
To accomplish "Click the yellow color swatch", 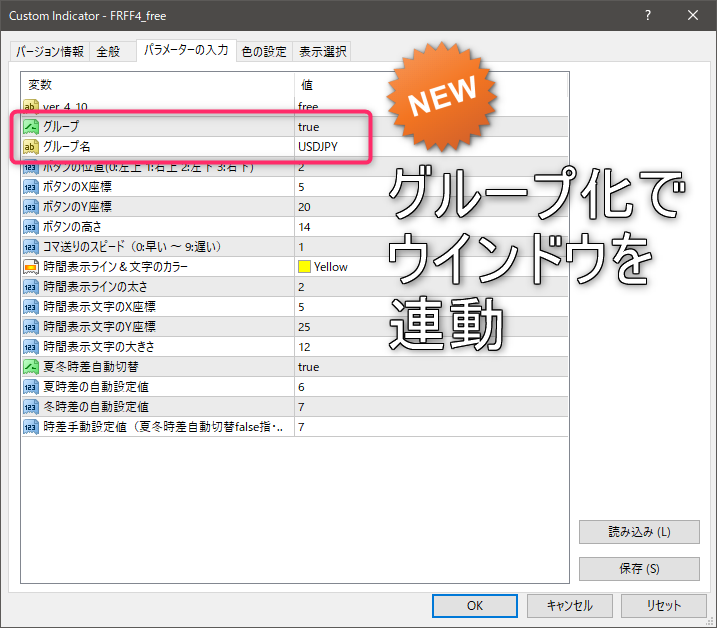I will pyautogui.click(x=304, y=267).
